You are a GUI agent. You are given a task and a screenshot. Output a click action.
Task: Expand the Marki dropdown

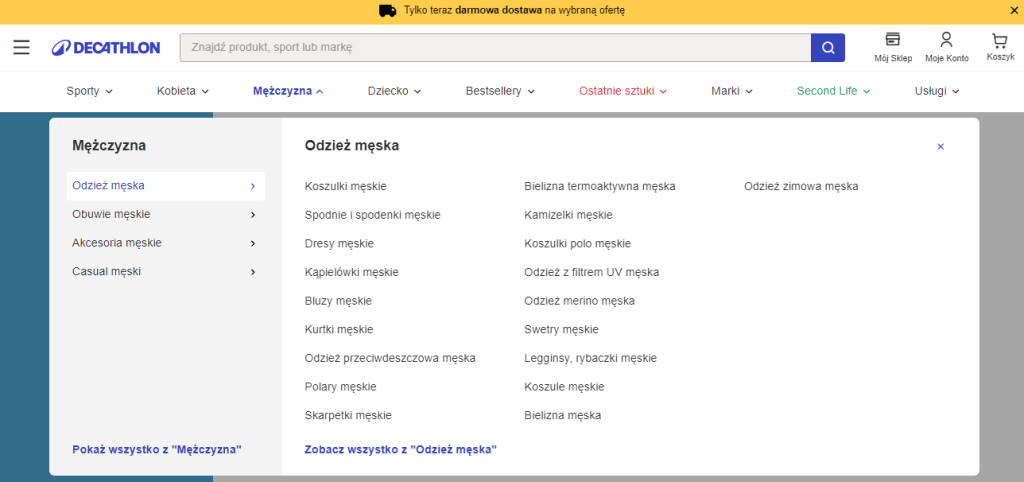pyautogui.click(x=731, y=91)
